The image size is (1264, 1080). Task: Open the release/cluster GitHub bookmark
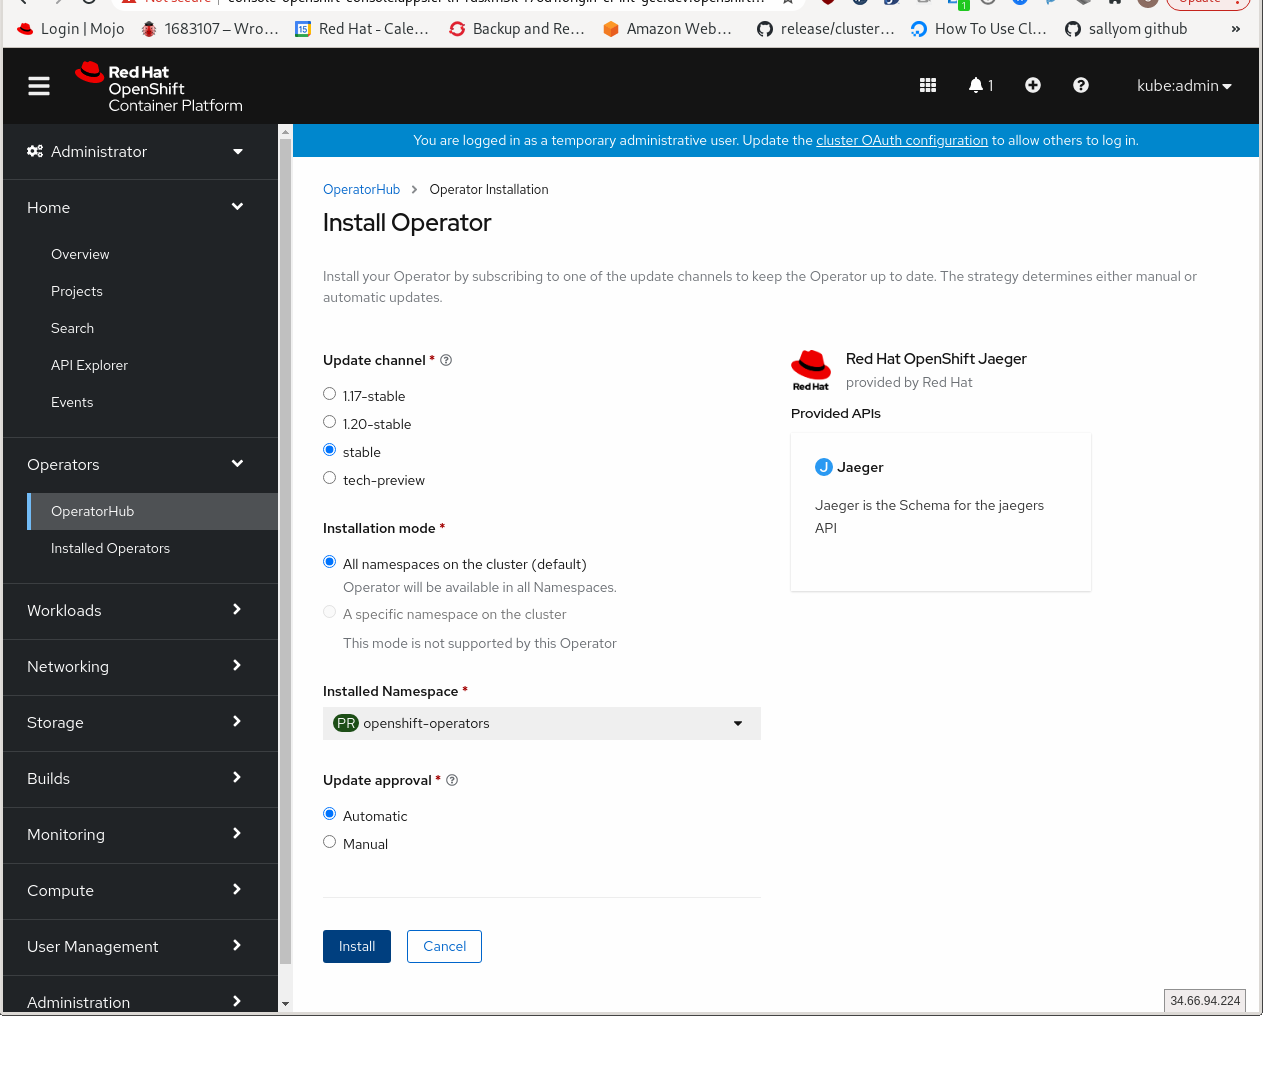826,29
